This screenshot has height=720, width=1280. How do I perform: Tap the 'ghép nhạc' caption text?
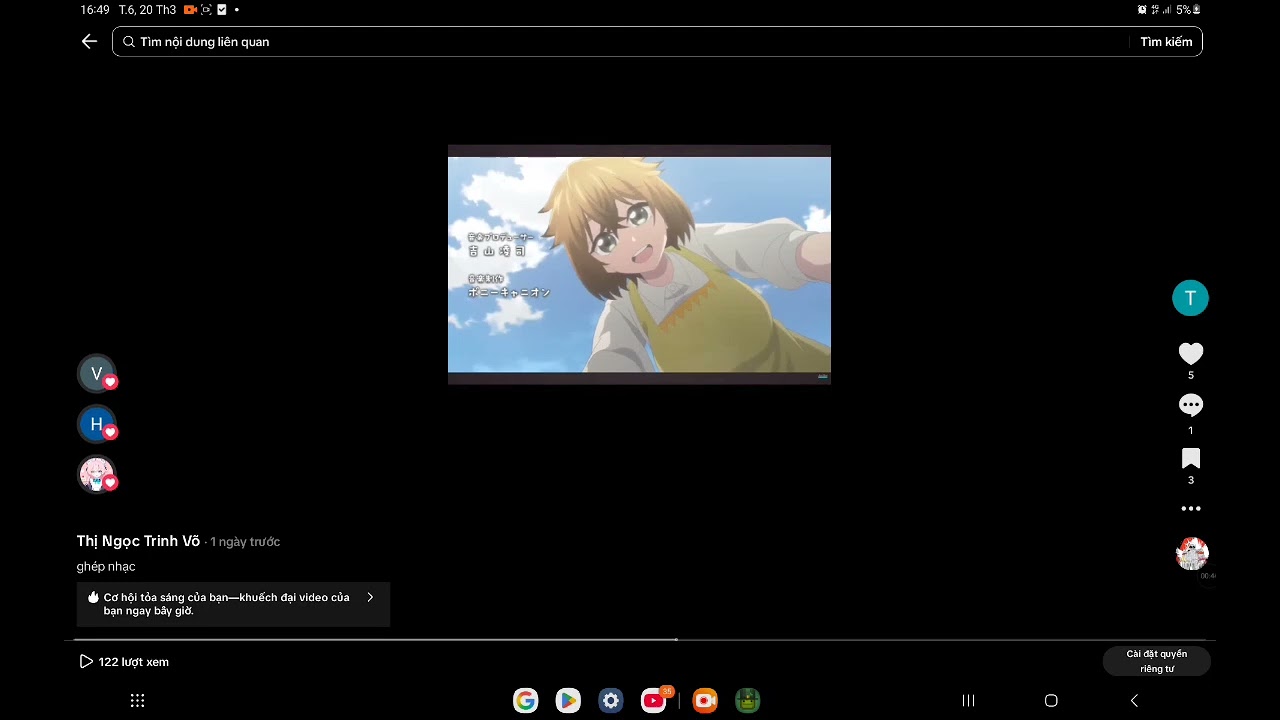106,567
